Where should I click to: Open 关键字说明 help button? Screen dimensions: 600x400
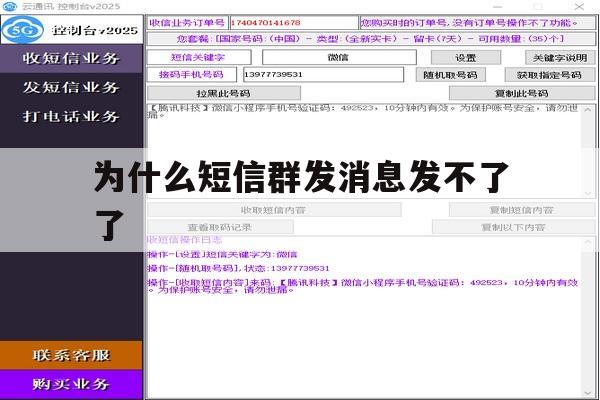560,58
